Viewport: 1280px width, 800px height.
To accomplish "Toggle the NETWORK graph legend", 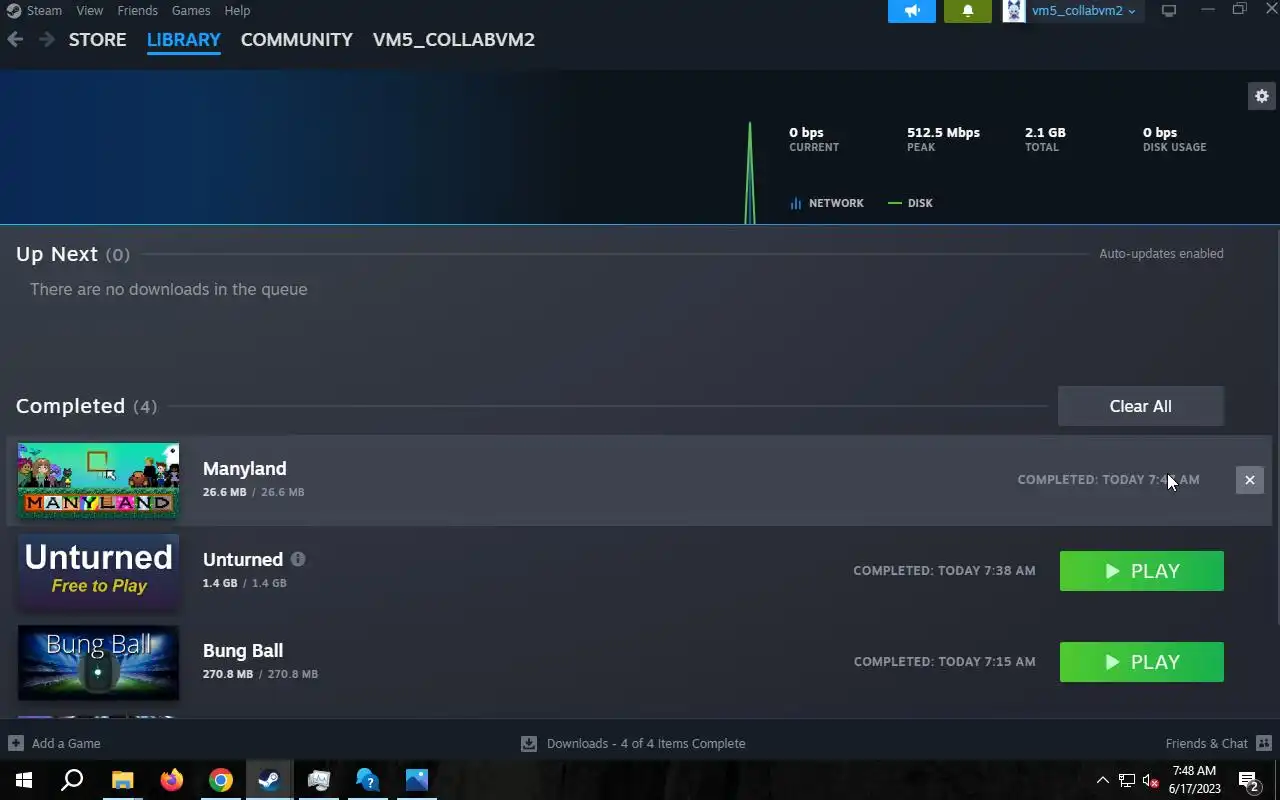I will tap(826, 203).
